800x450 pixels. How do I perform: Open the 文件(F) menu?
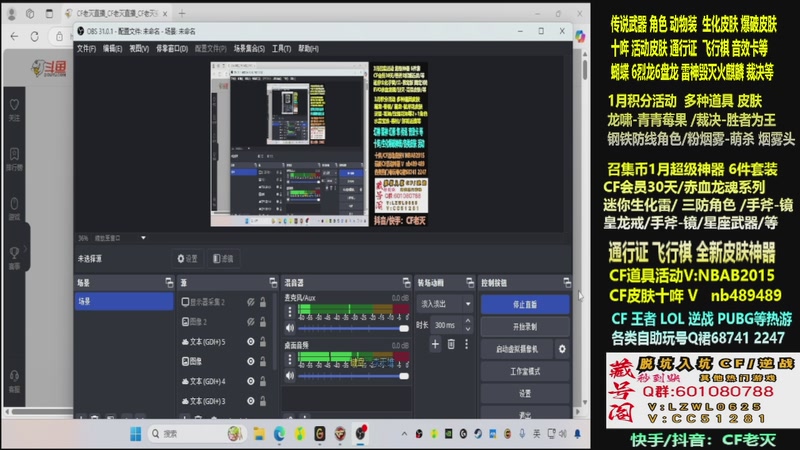pos(86,48)
